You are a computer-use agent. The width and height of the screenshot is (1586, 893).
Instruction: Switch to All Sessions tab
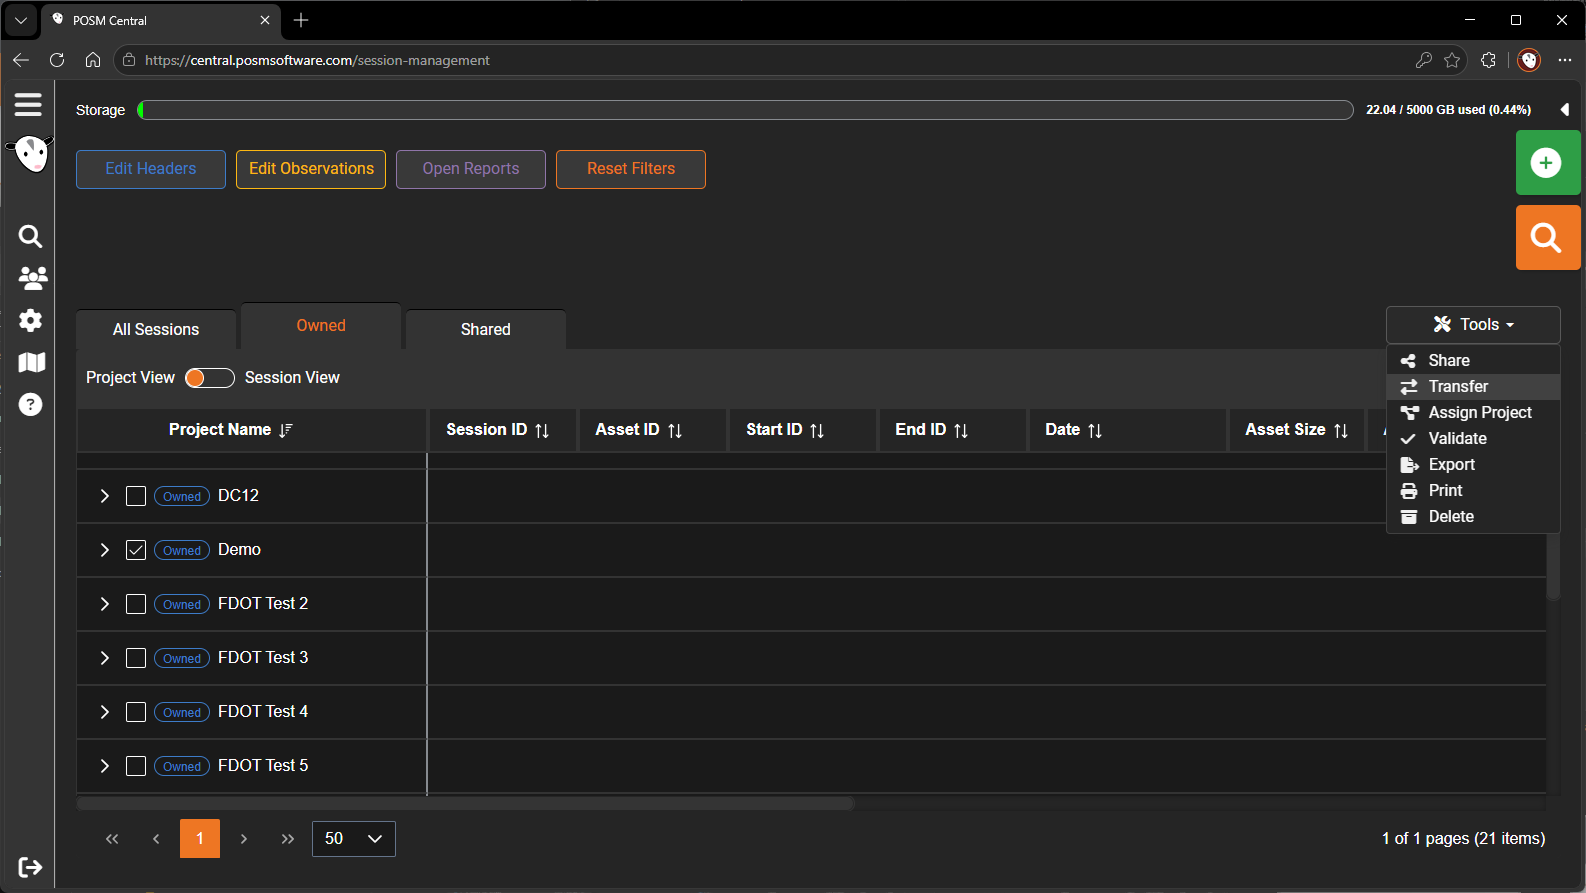pyautogui.click(x=156, y=329)
